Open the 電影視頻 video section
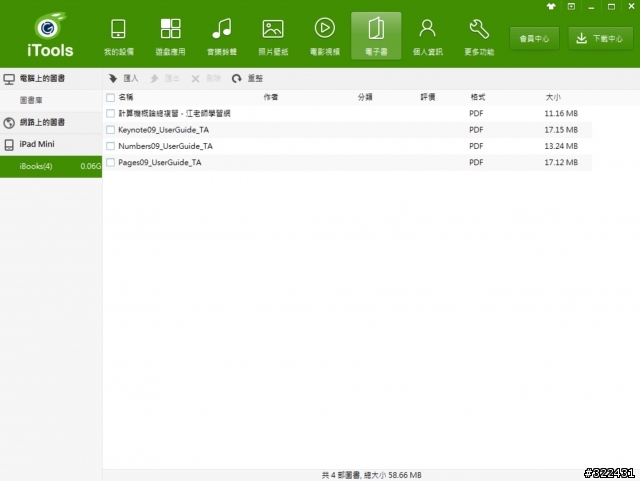Image resolution: width=640 pixels, height=481 pixels. [324, 37]
